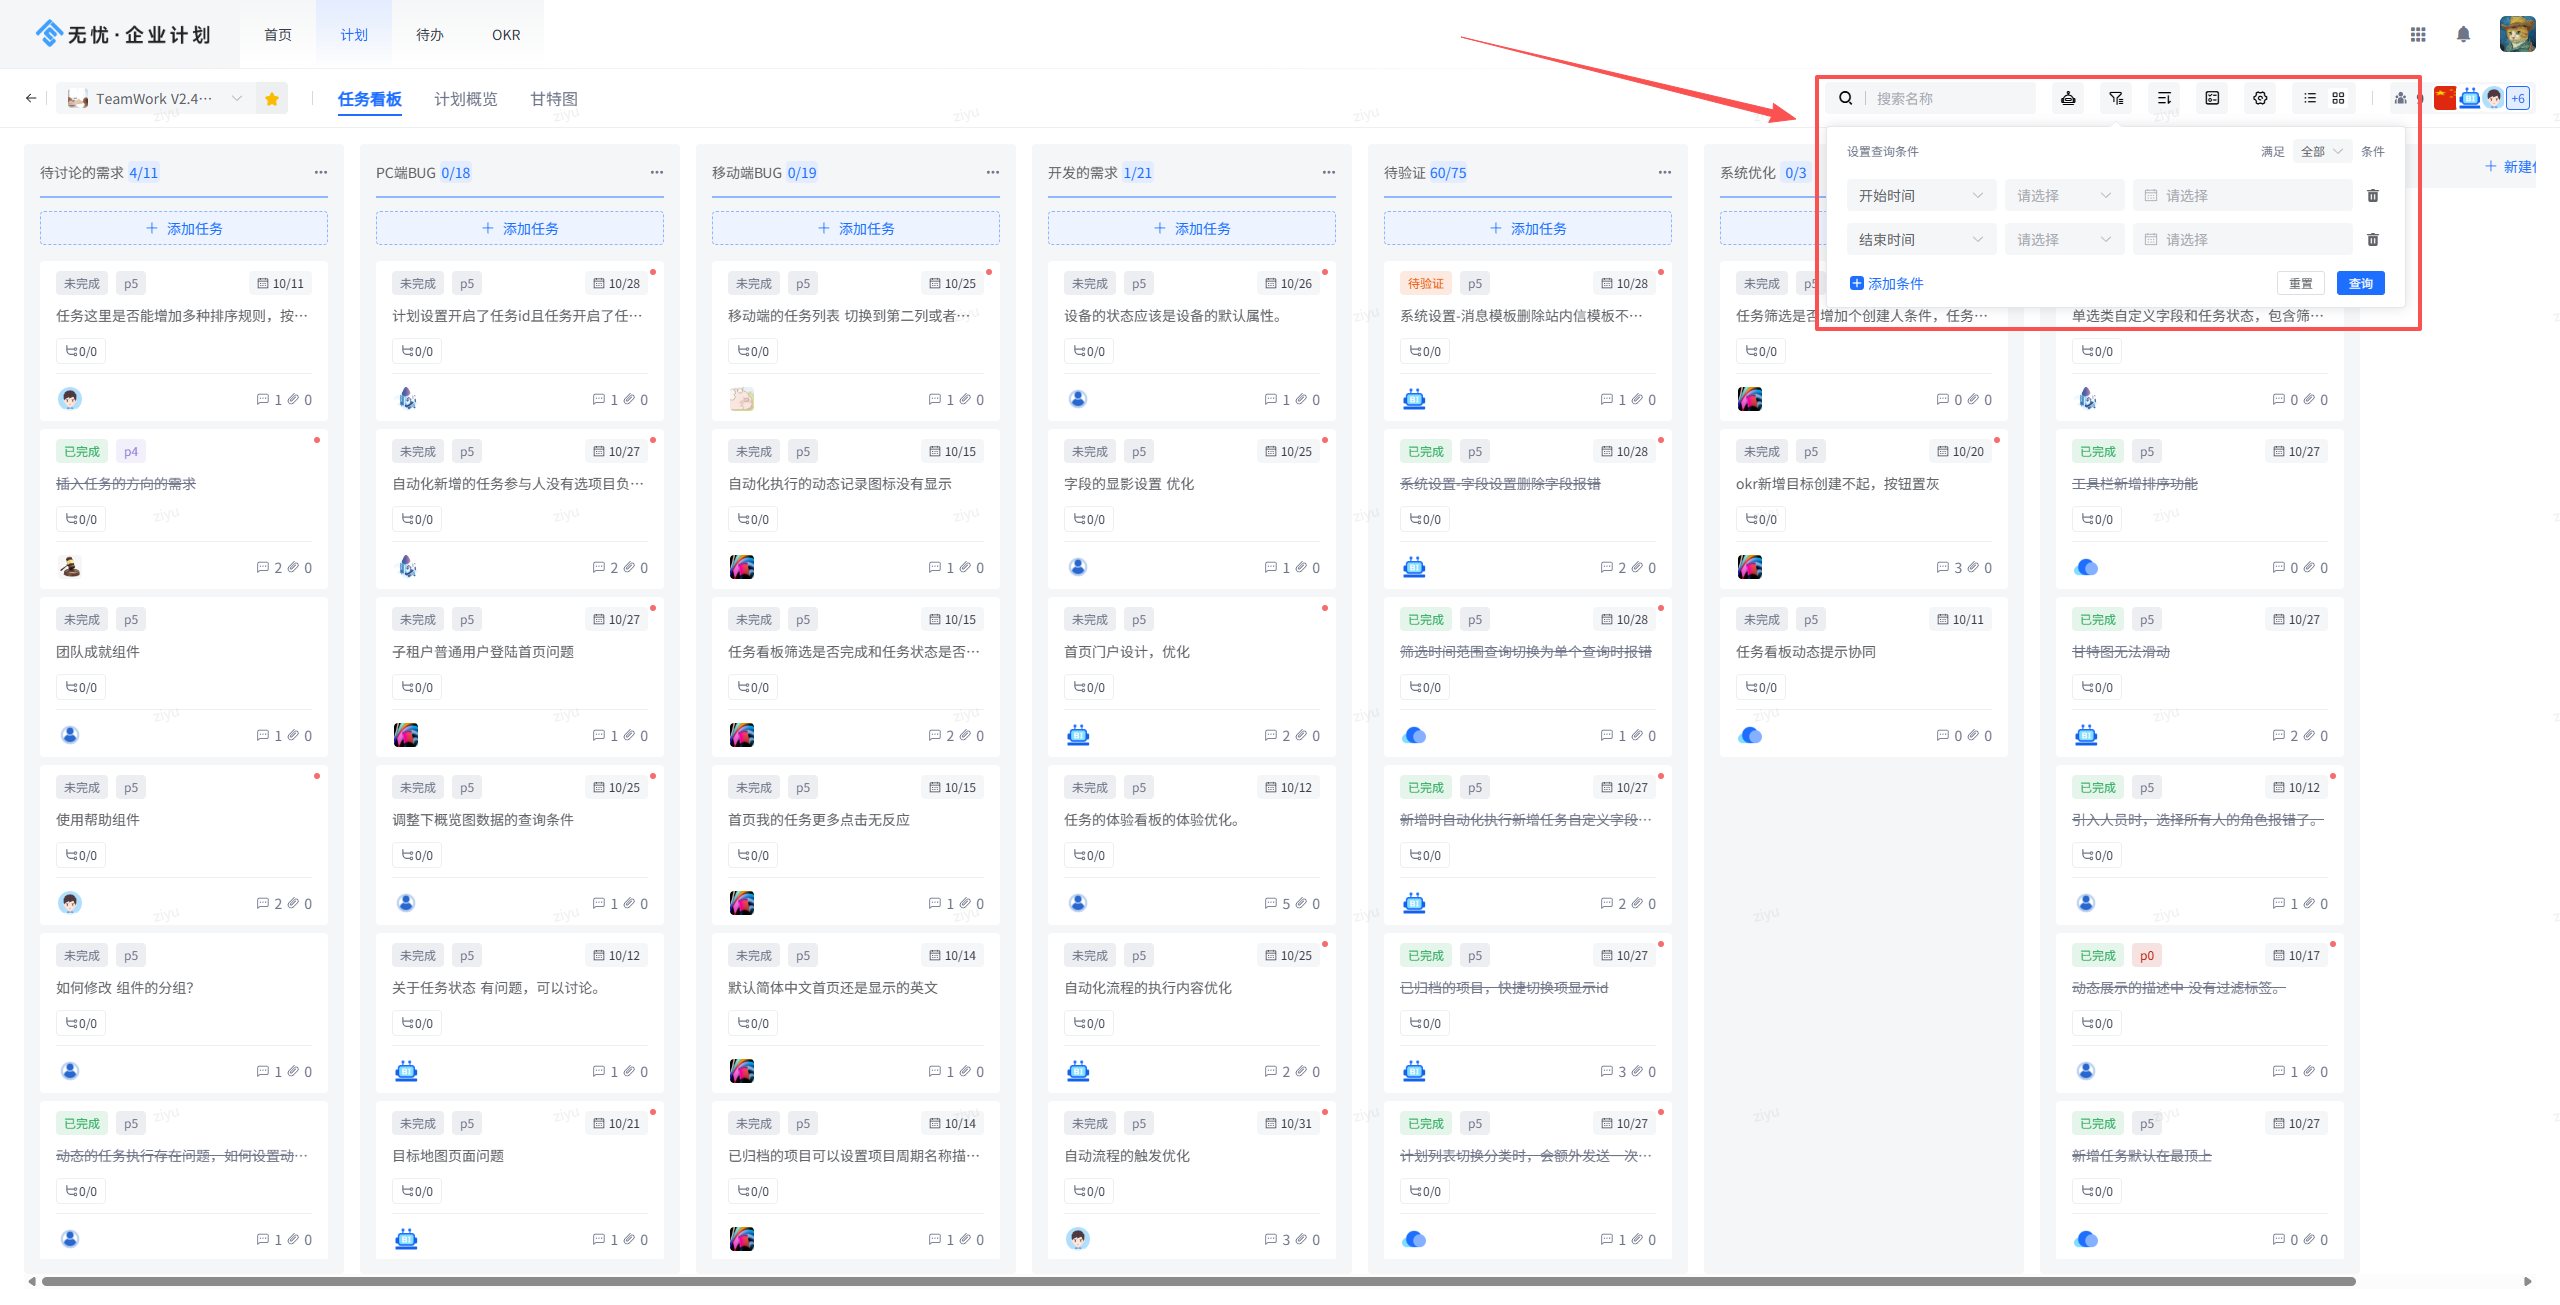
Task: Click the checklist fields icon in toolbar
Action: click(x=2212, y=98)
